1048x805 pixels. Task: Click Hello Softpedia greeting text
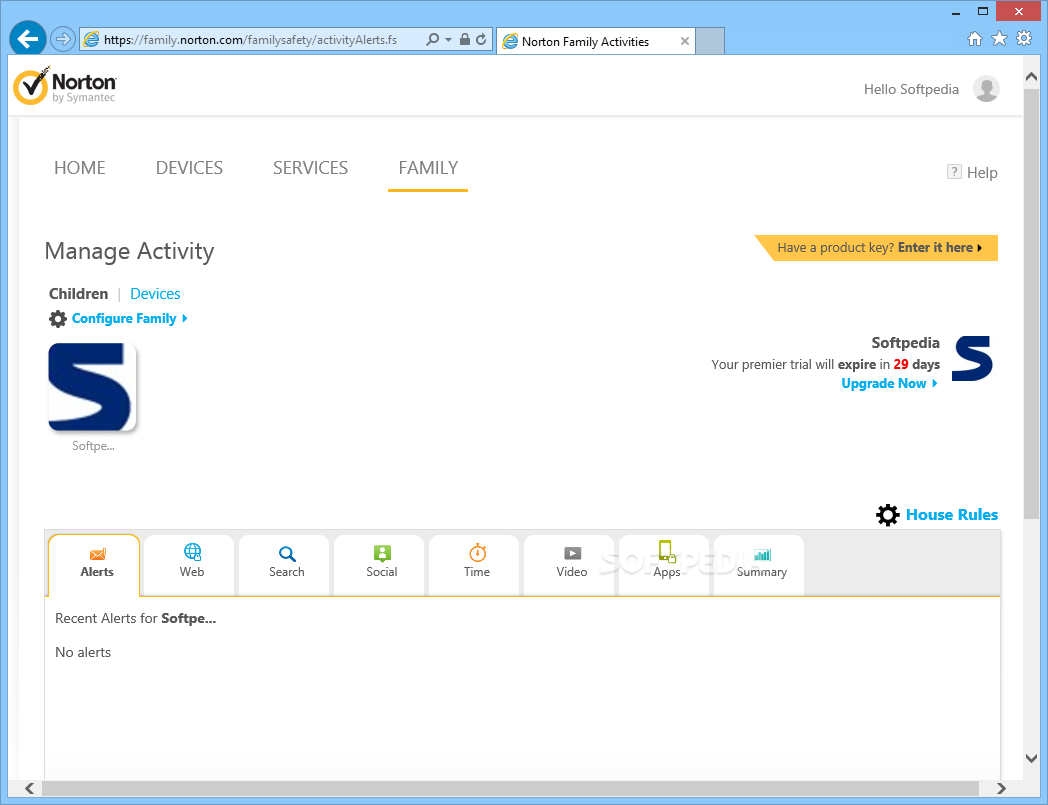tap(911, 89)
